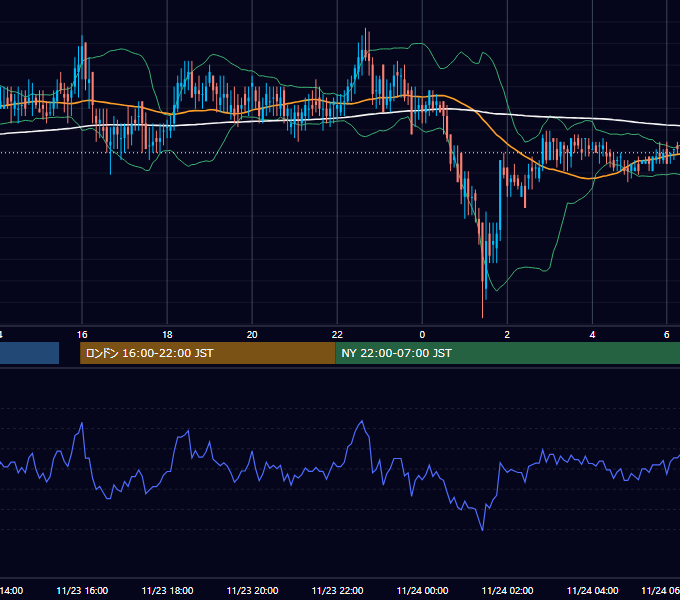Click the oscillator peak at 16:00
680x600 pixels.
(82, 423)
